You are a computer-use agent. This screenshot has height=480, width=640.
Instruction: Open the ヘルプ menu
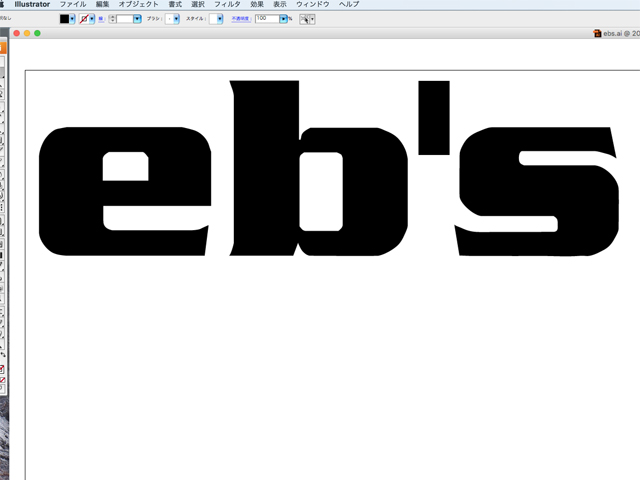pos(349,5)
